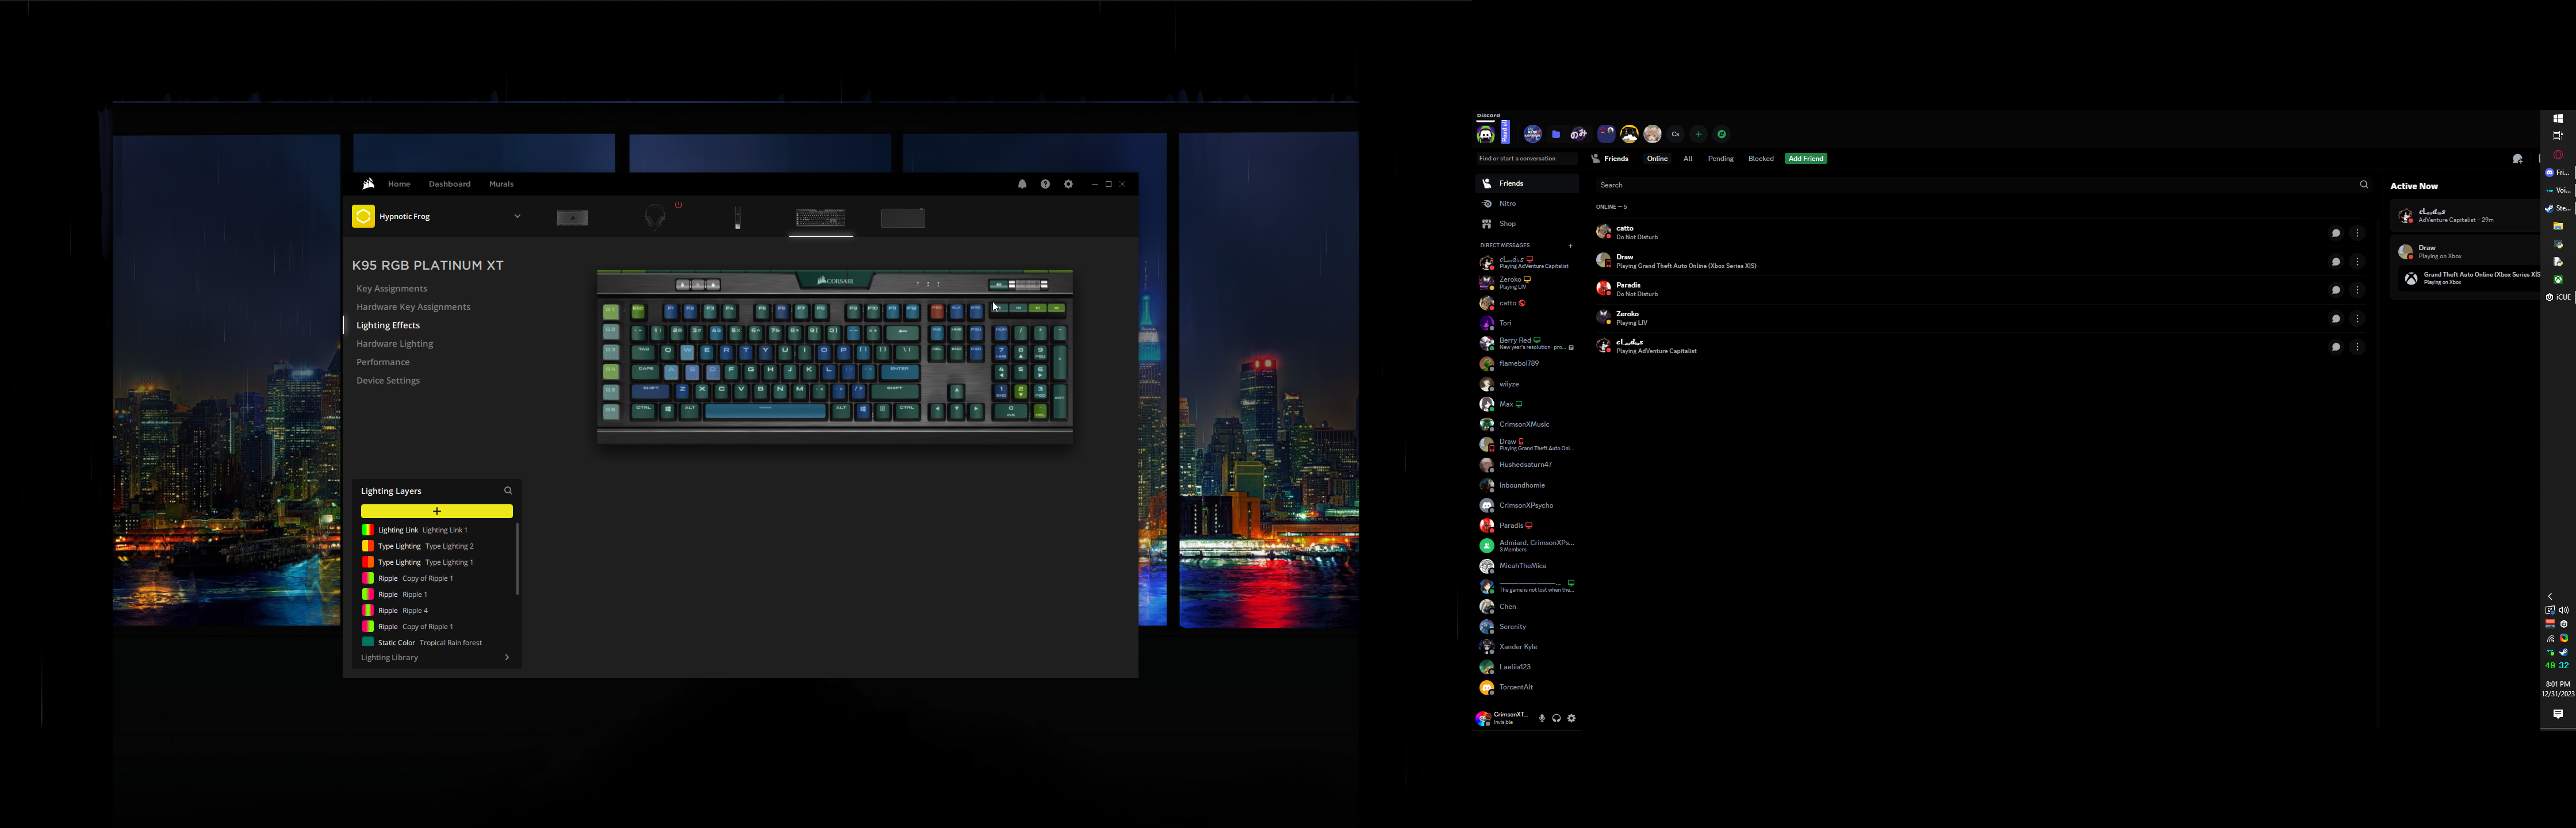Expand the Lighting Library section
The image size is (2576, 828).
(506, 658)
